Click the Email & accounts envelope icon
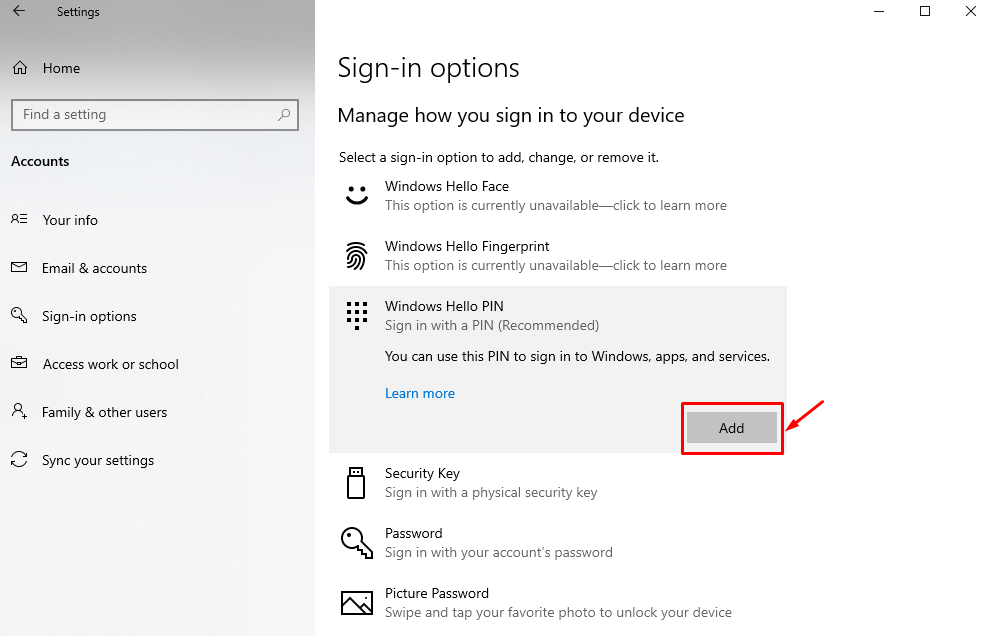The height and width of the screenshot is (636, 988). [20, 268]
